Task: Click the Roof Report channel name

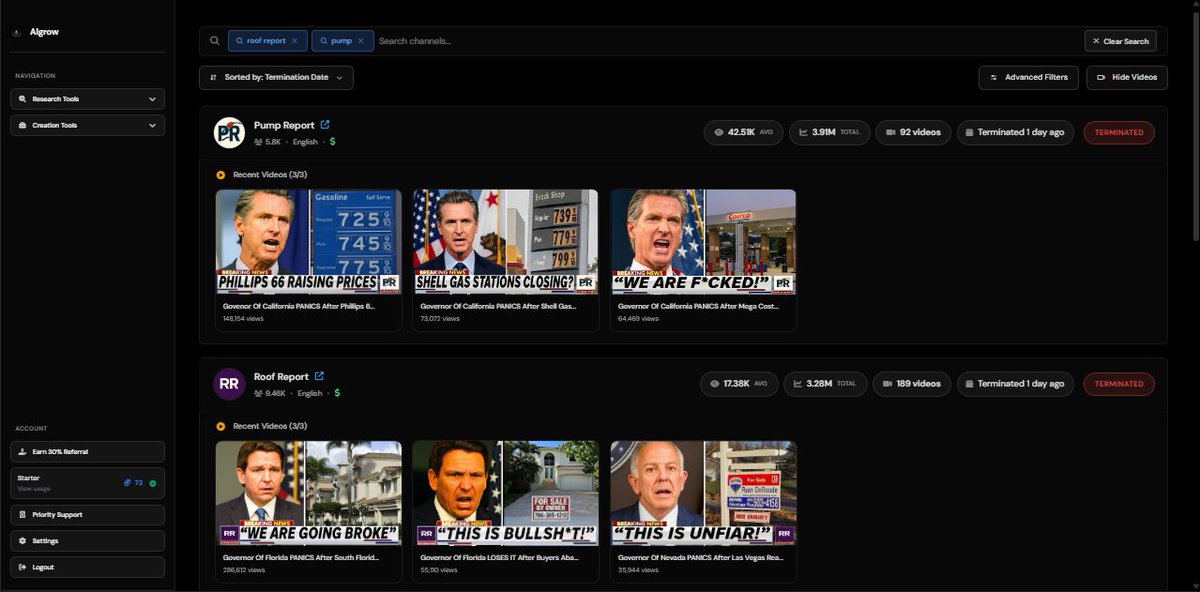Action: click(281, 377)
